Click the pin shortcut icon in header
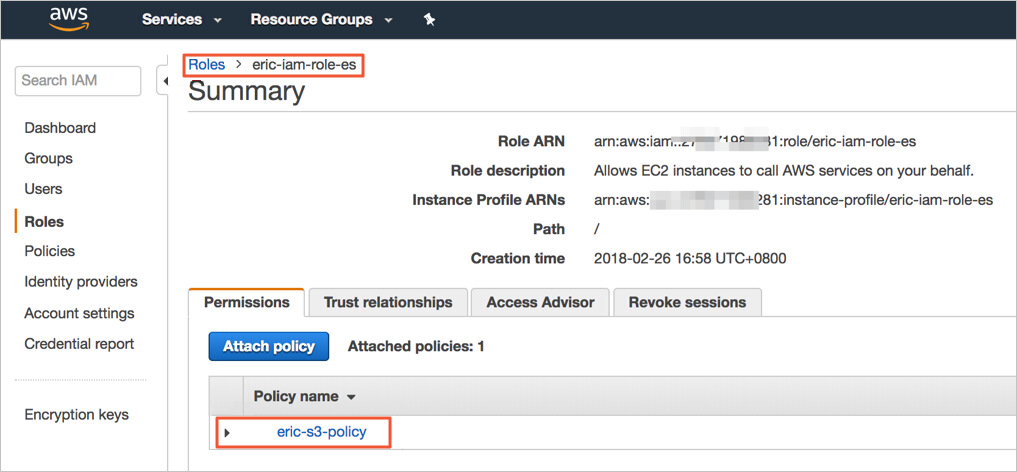 [430, 20]
